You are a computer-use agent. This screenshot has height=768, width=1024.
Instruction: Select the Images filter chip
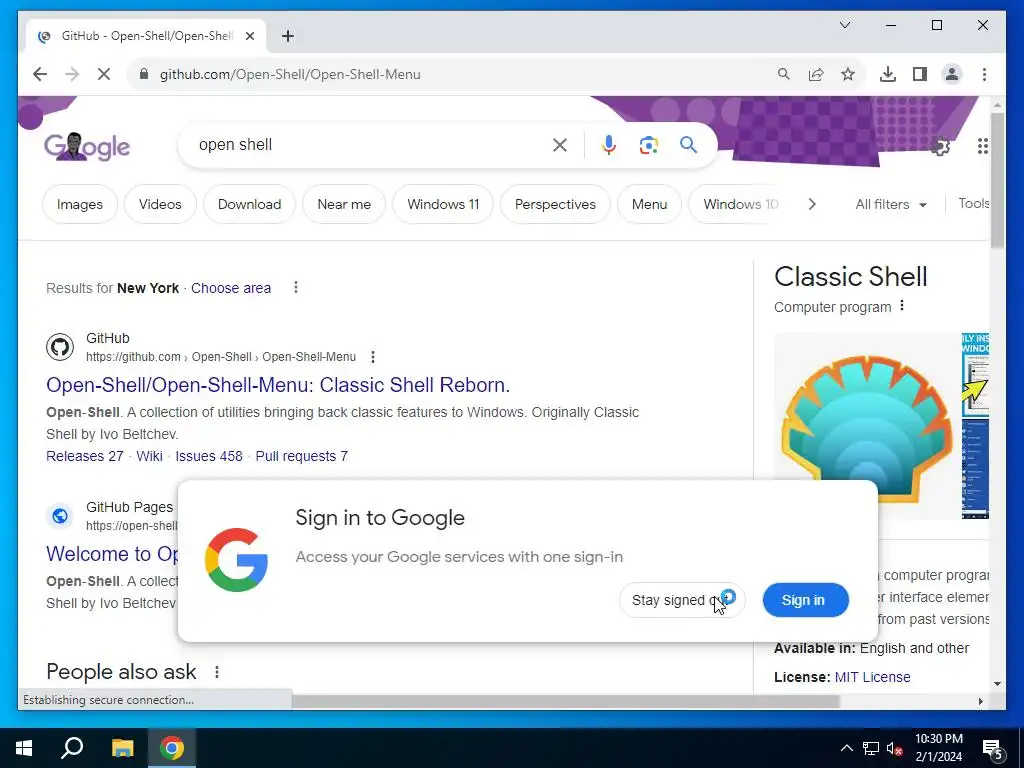coord(80,204)
